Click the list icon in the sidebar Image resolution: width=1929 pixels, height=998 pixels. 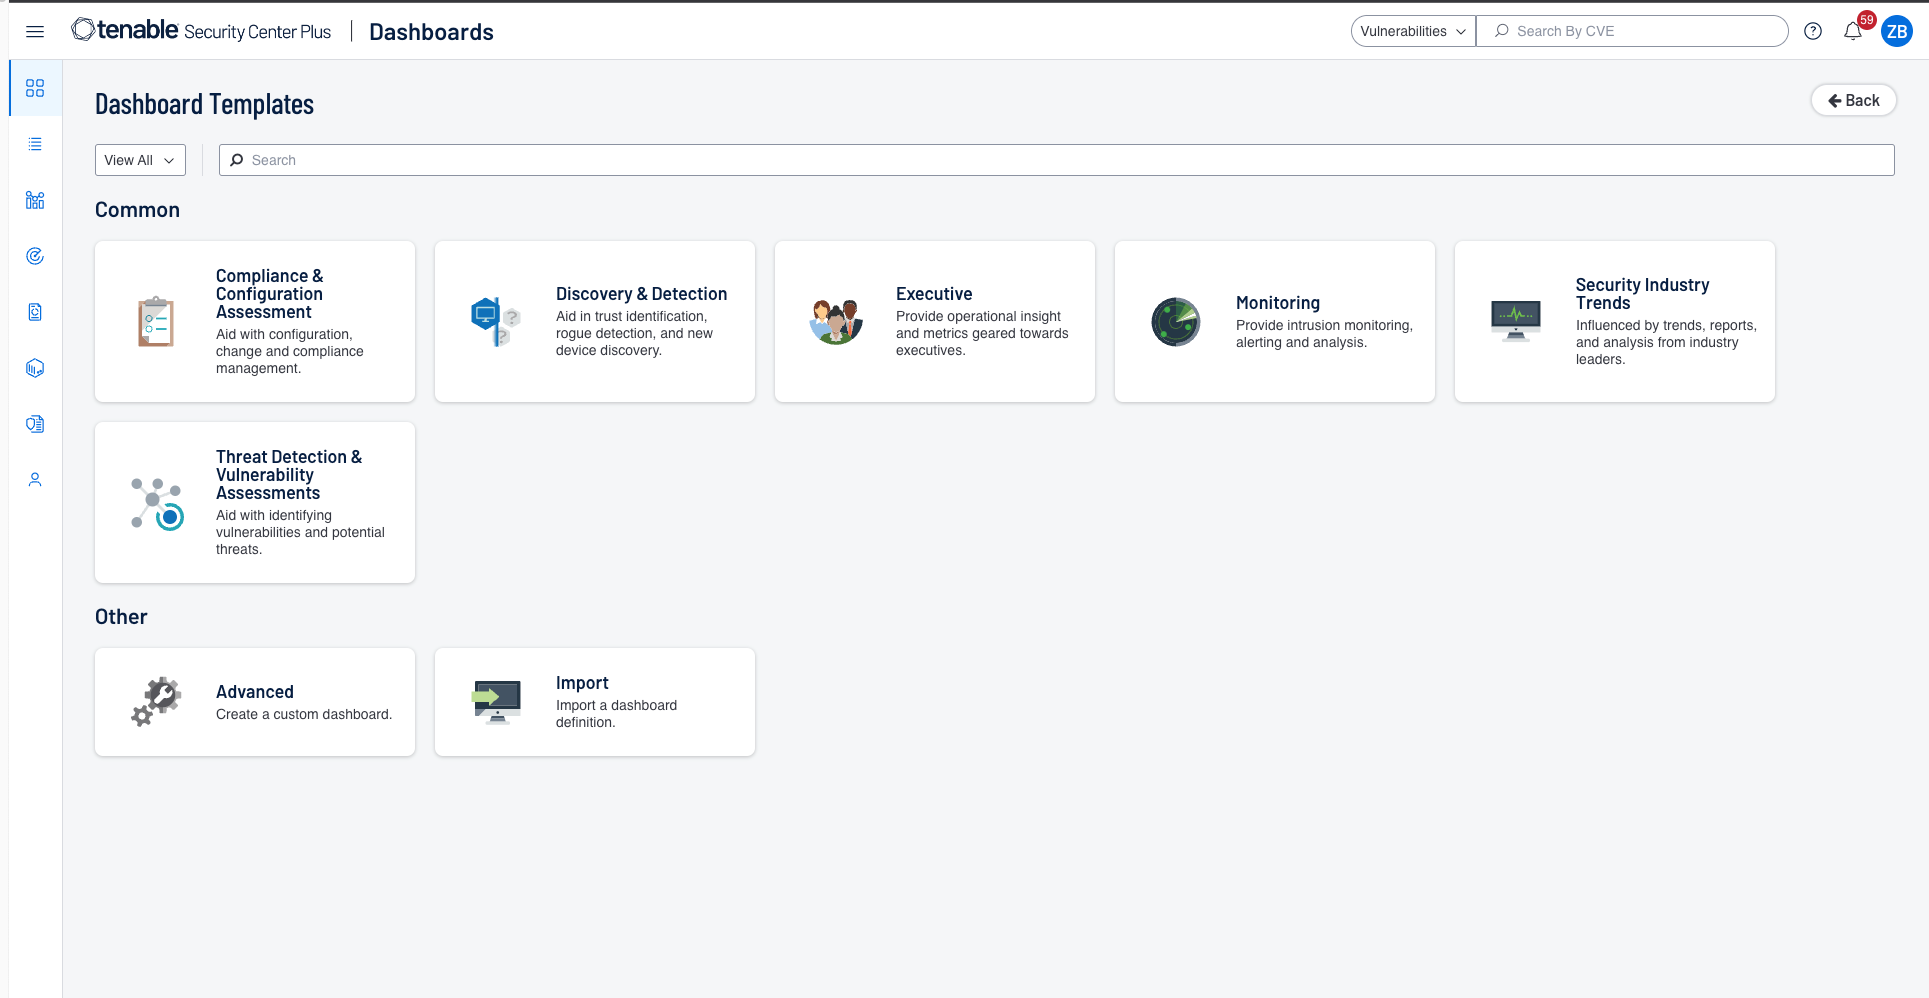35,144
